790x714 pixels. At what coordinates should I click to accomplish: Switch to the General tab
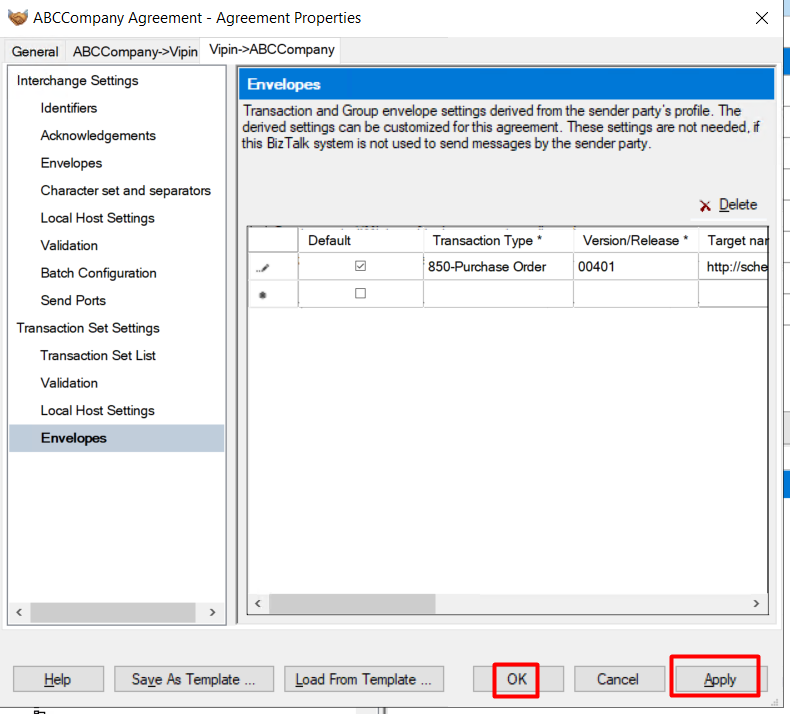[35, 51]
